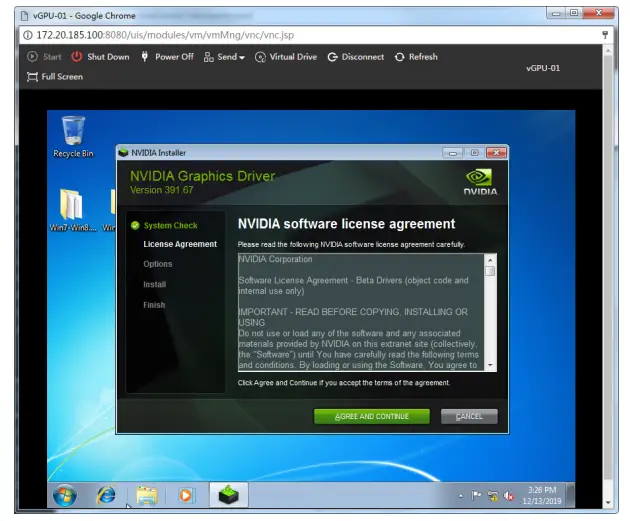630x521 pixels.
Task: Click Disconnect in the VNC toolbar
Action: 356,57
